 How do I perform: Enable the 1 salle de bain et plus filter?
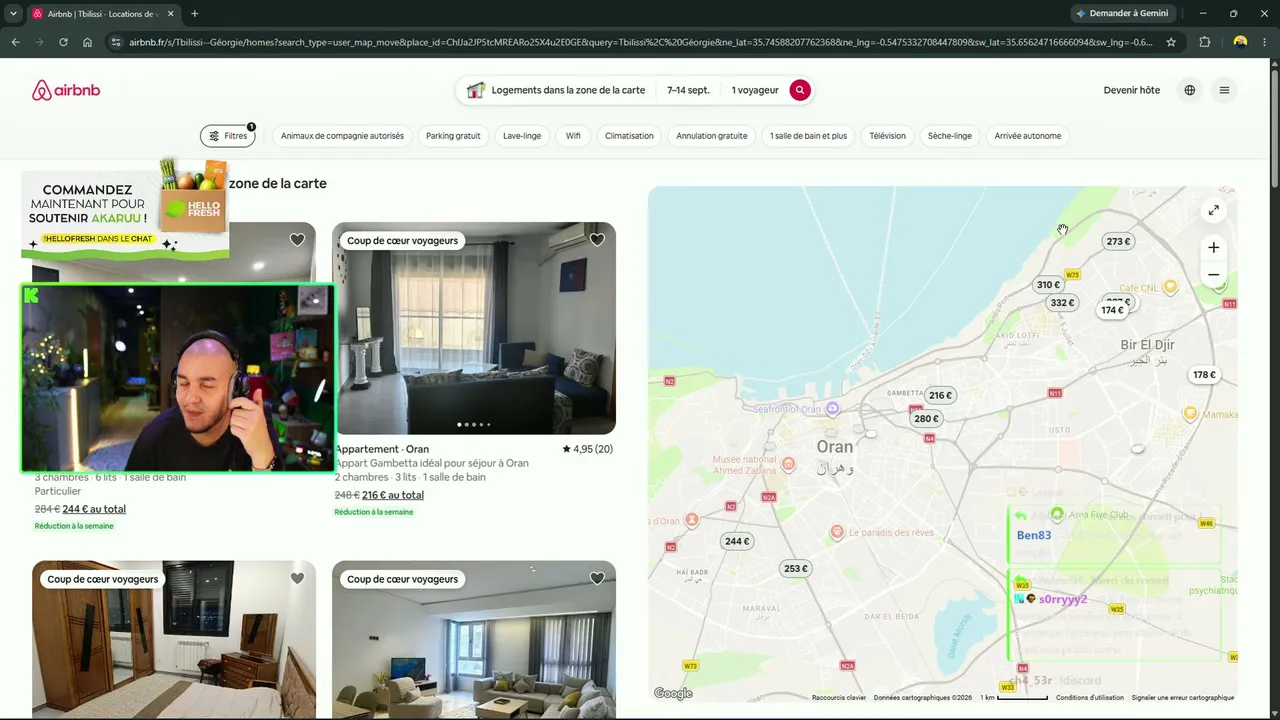coord(808,136)
